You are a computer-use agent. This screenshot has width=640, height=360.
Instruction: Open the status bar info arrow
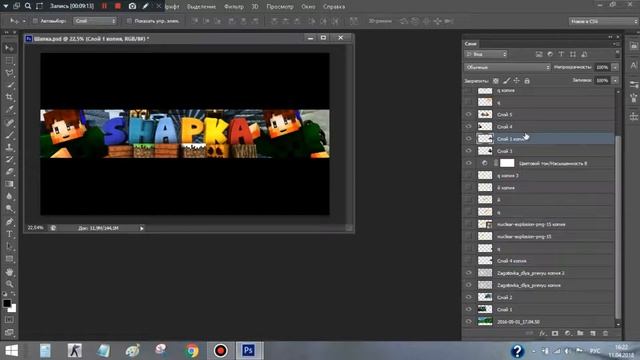point(142,228)
